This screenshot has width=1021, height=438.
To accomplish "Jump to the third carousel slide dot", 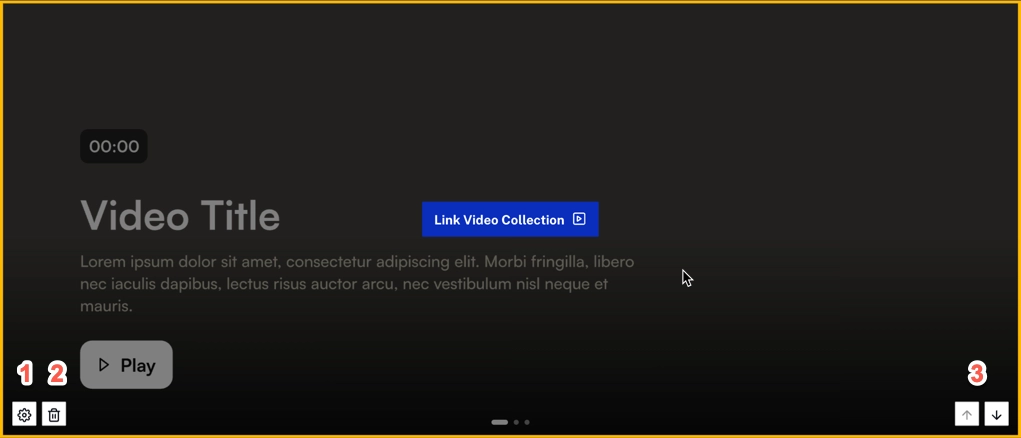I will [527, 422].
